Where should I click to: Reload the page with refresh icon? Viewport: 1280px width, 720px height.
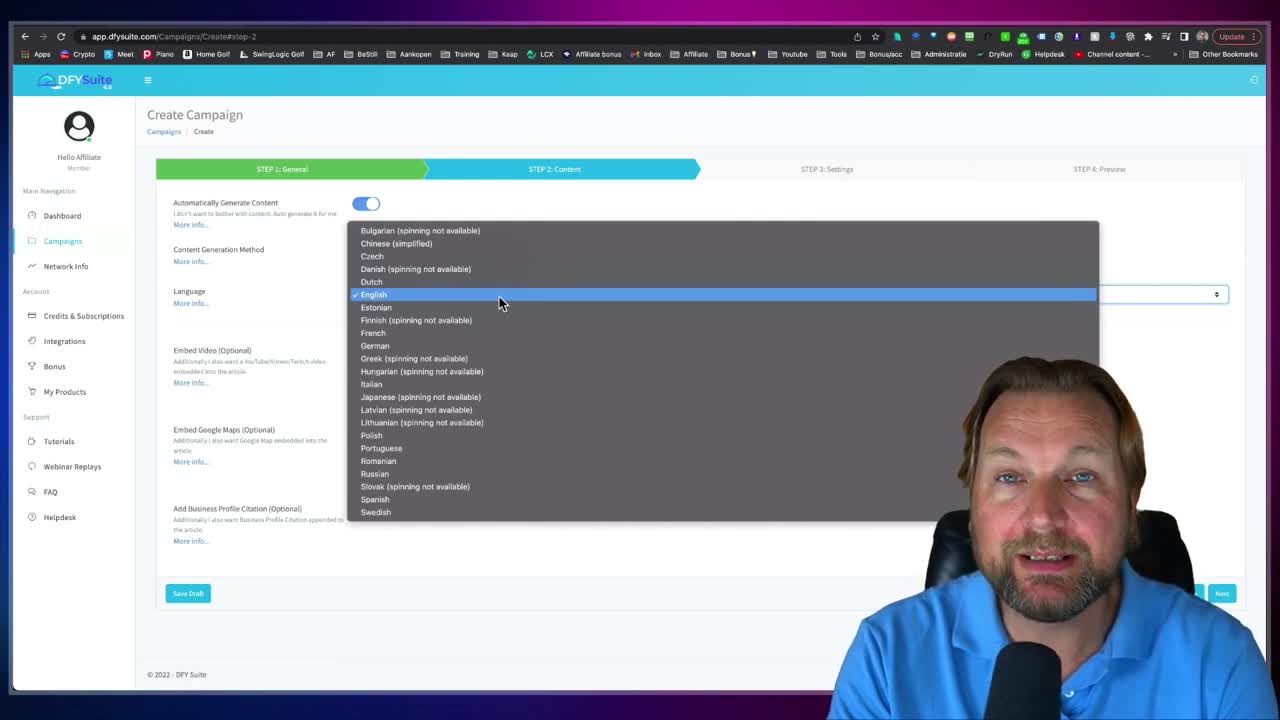pyautogui.click(x=61, y=36)
